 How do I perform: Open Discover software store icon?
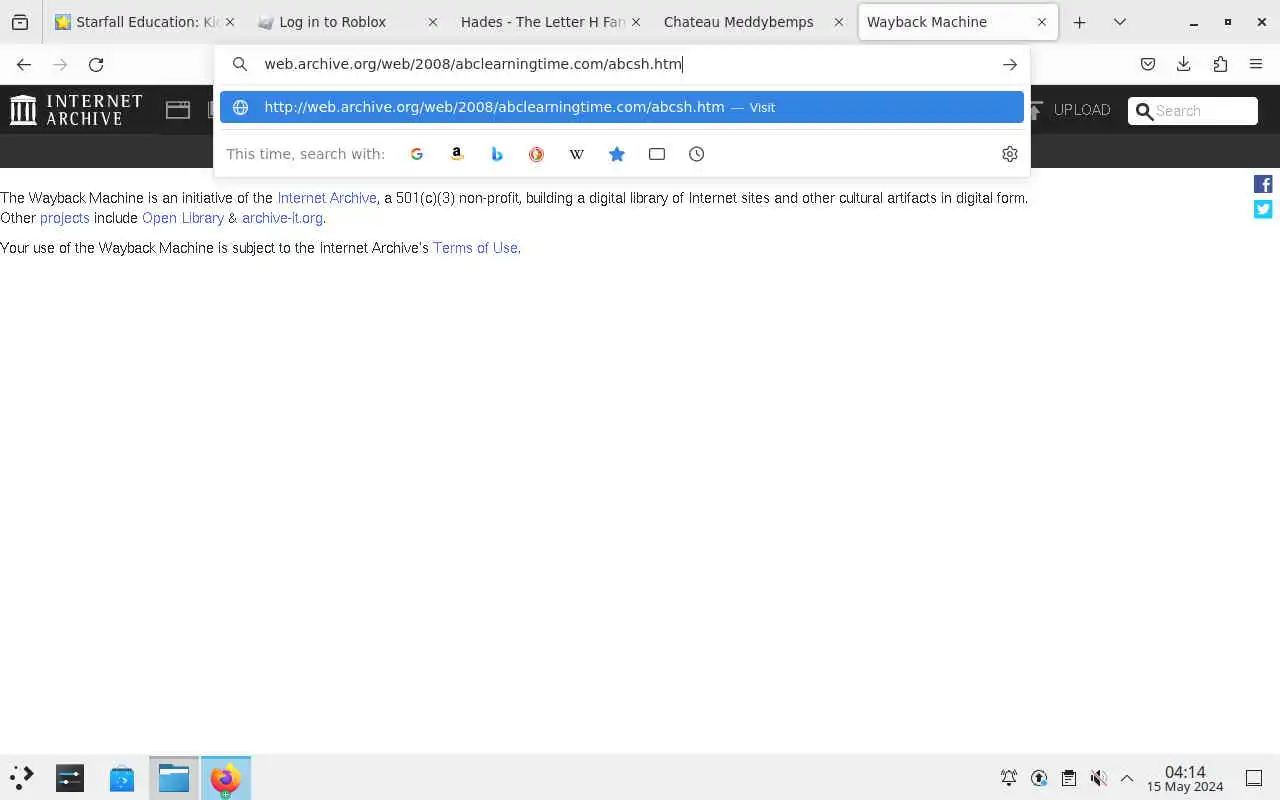click(122, 778)
